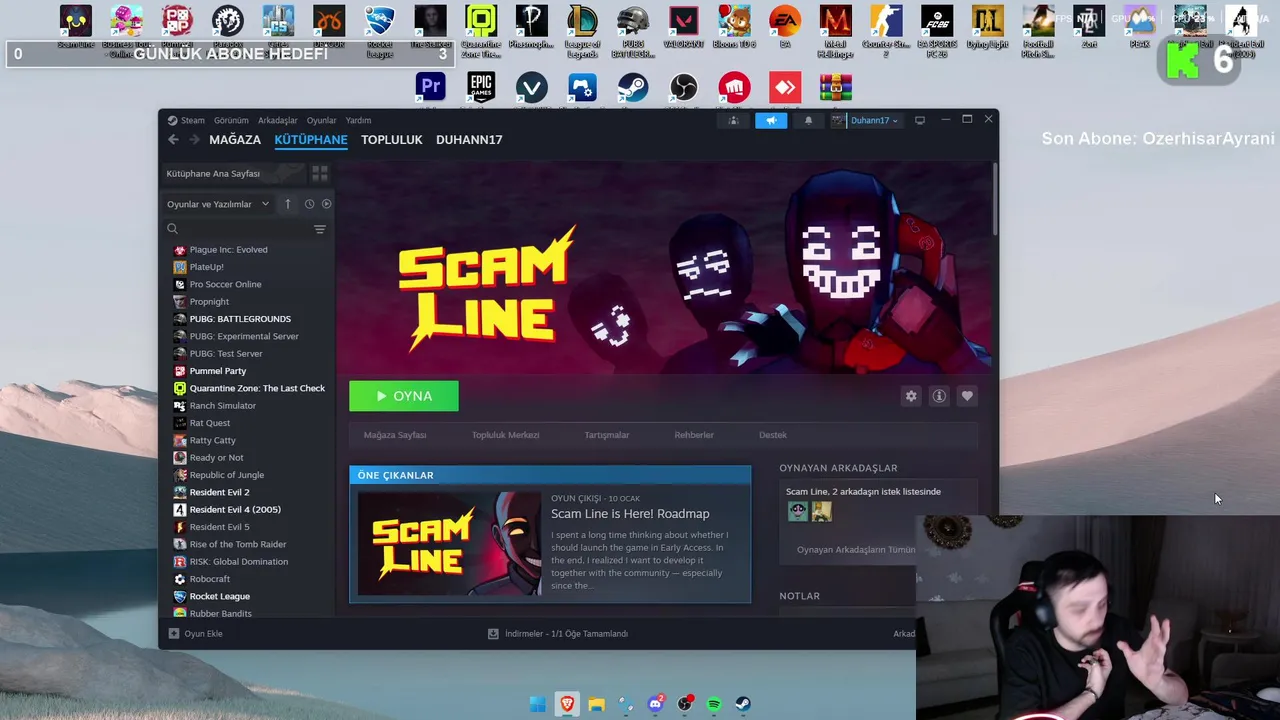Switch to library grid view icon

(320, 173)
